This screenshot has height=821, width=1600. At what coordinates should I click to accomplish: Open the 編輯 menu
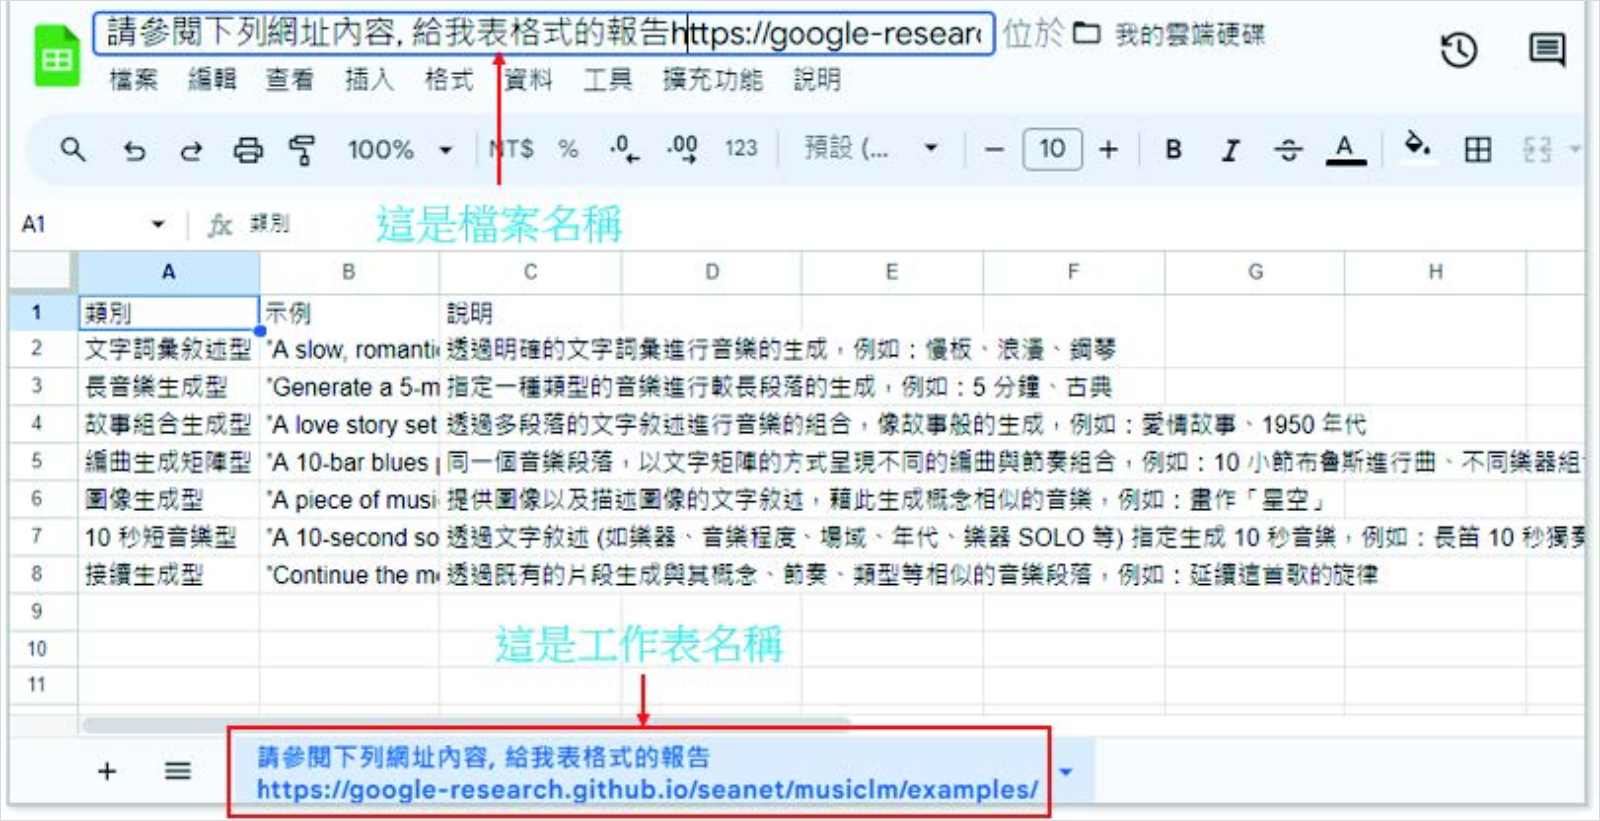pyautogui.click(x=212, y=80)
